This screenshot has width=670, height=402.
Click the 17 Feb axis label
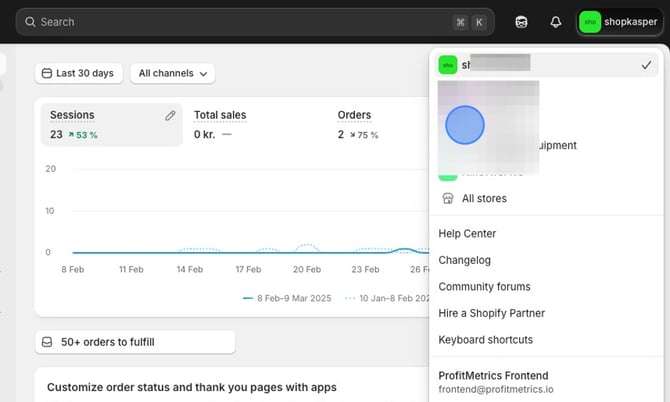pos(248,270)
